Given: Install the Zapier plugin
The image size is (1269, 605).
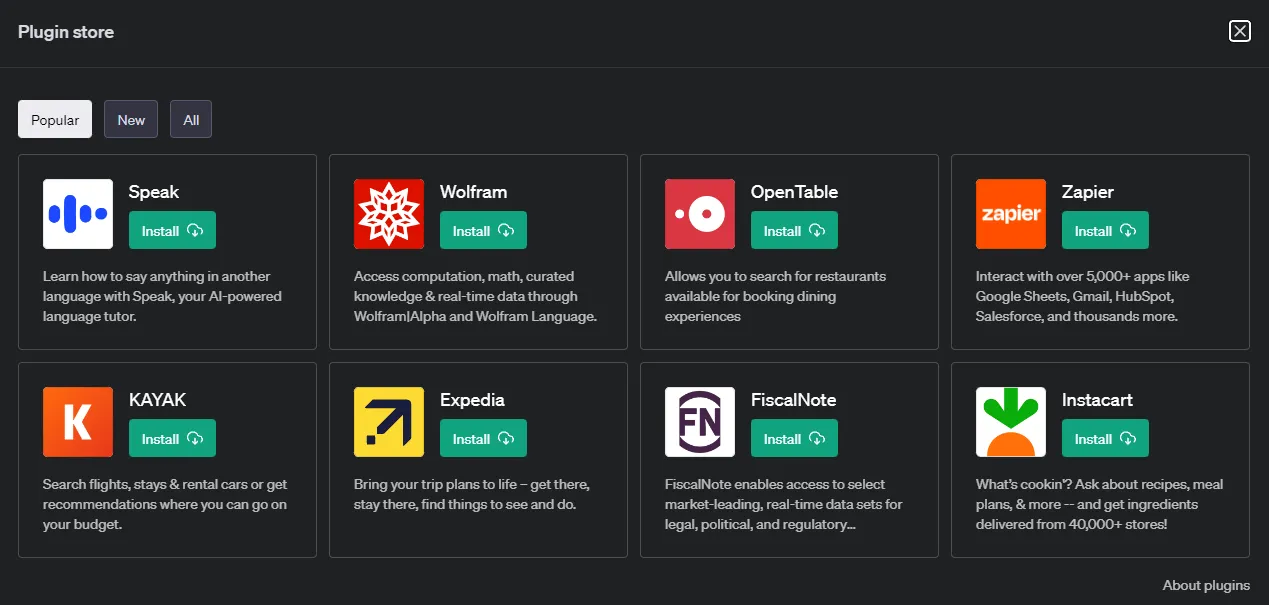Looking at the screenshot, I should 1105,230.
